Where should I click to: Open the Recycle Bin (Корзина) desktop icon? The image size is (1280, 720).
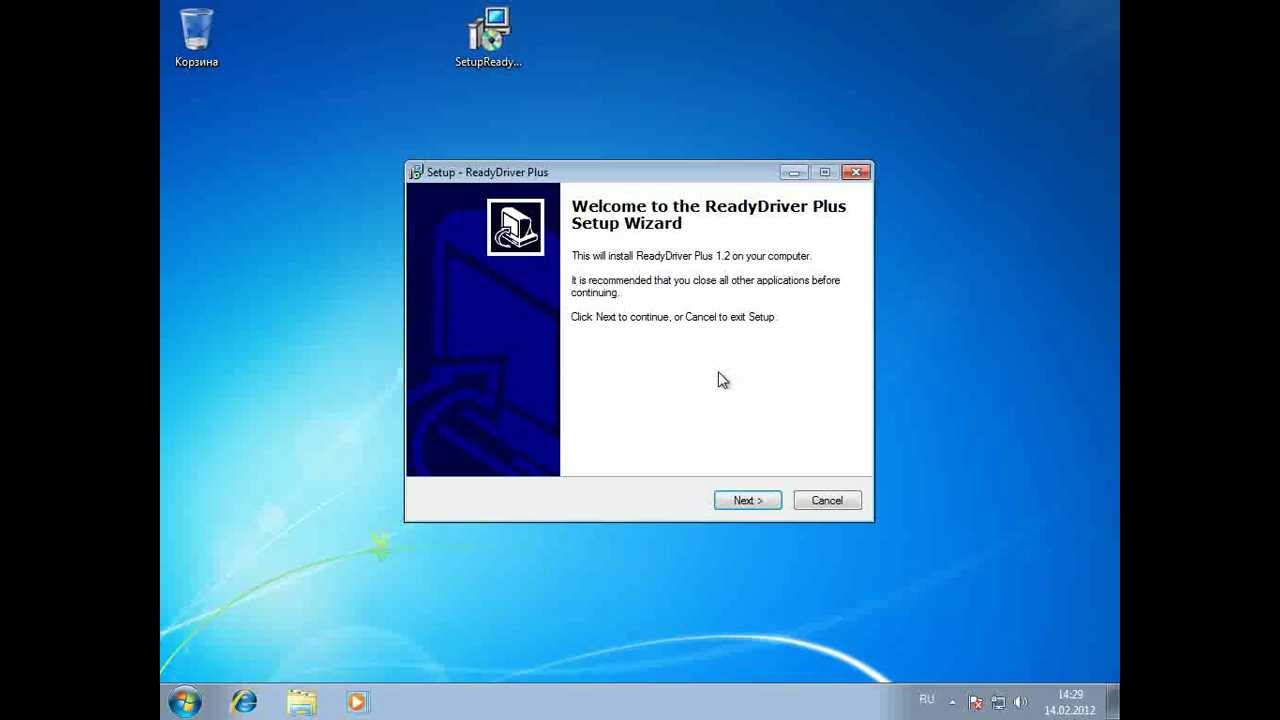pyautogui.click(x=196, y=38)
